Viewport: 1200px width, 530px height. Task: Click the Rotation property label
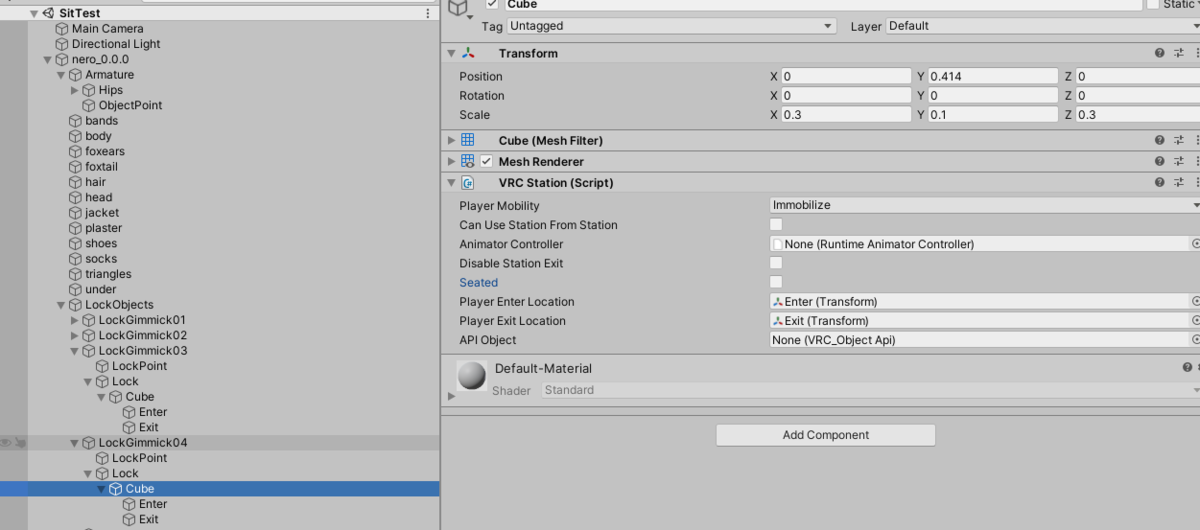tap(482, 96)
